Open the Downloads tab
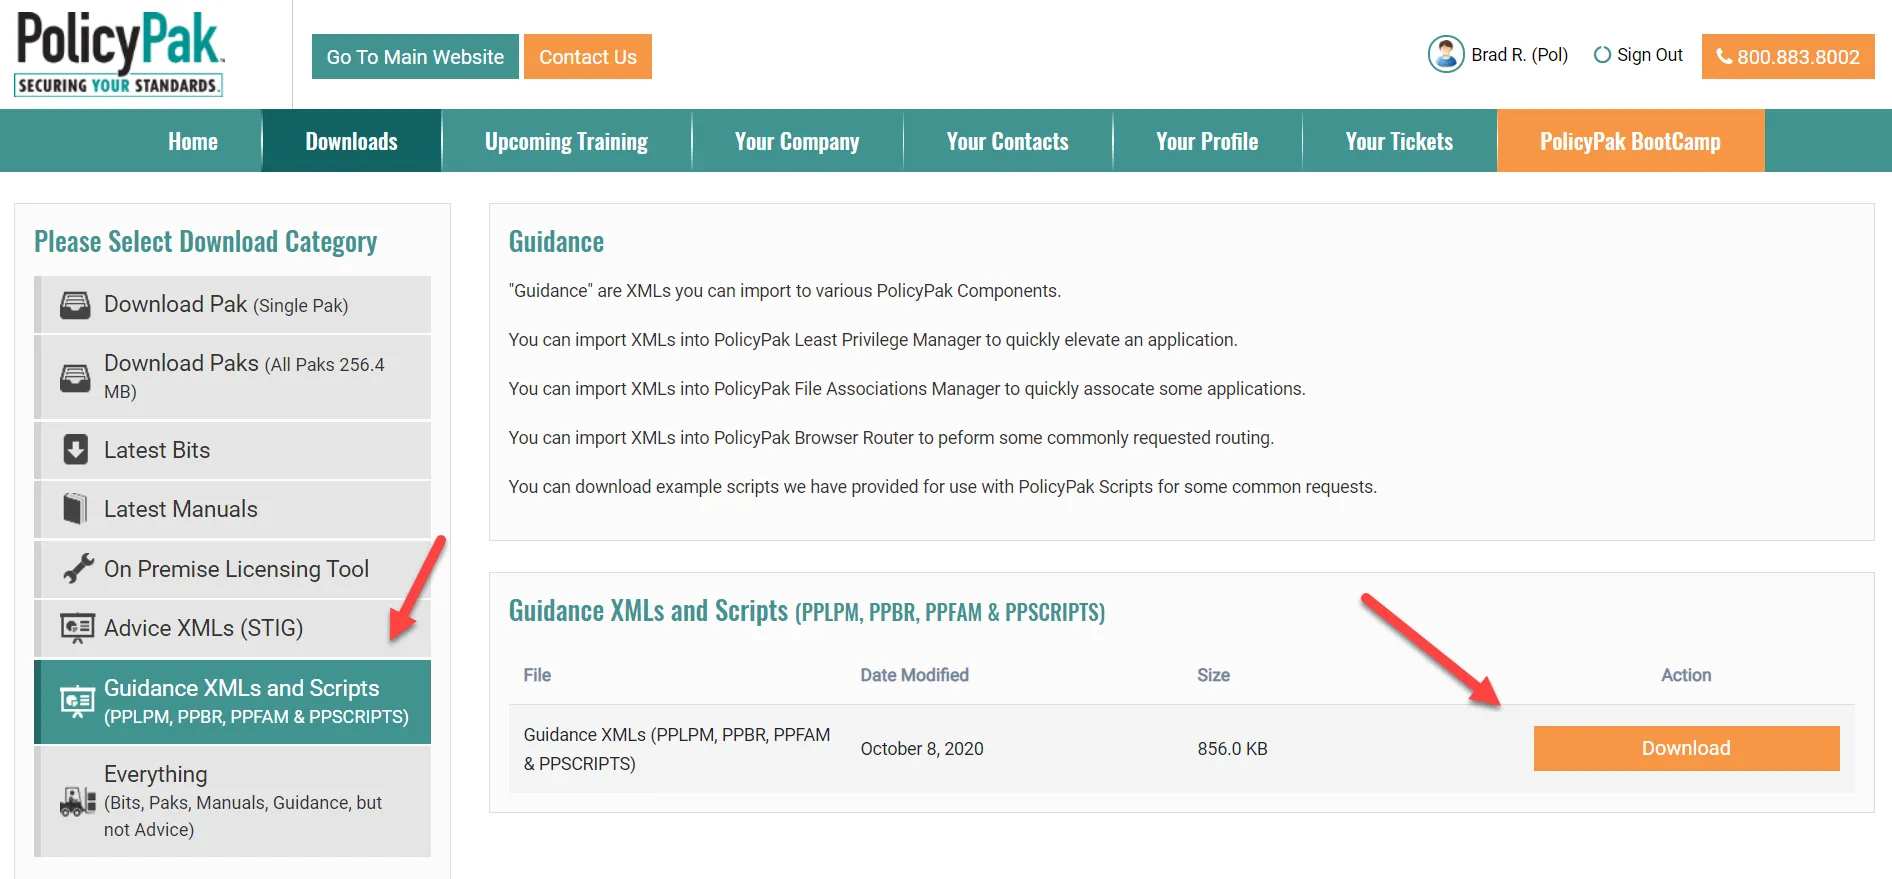This screenshot has height=879, width=1892. (352, 141)
